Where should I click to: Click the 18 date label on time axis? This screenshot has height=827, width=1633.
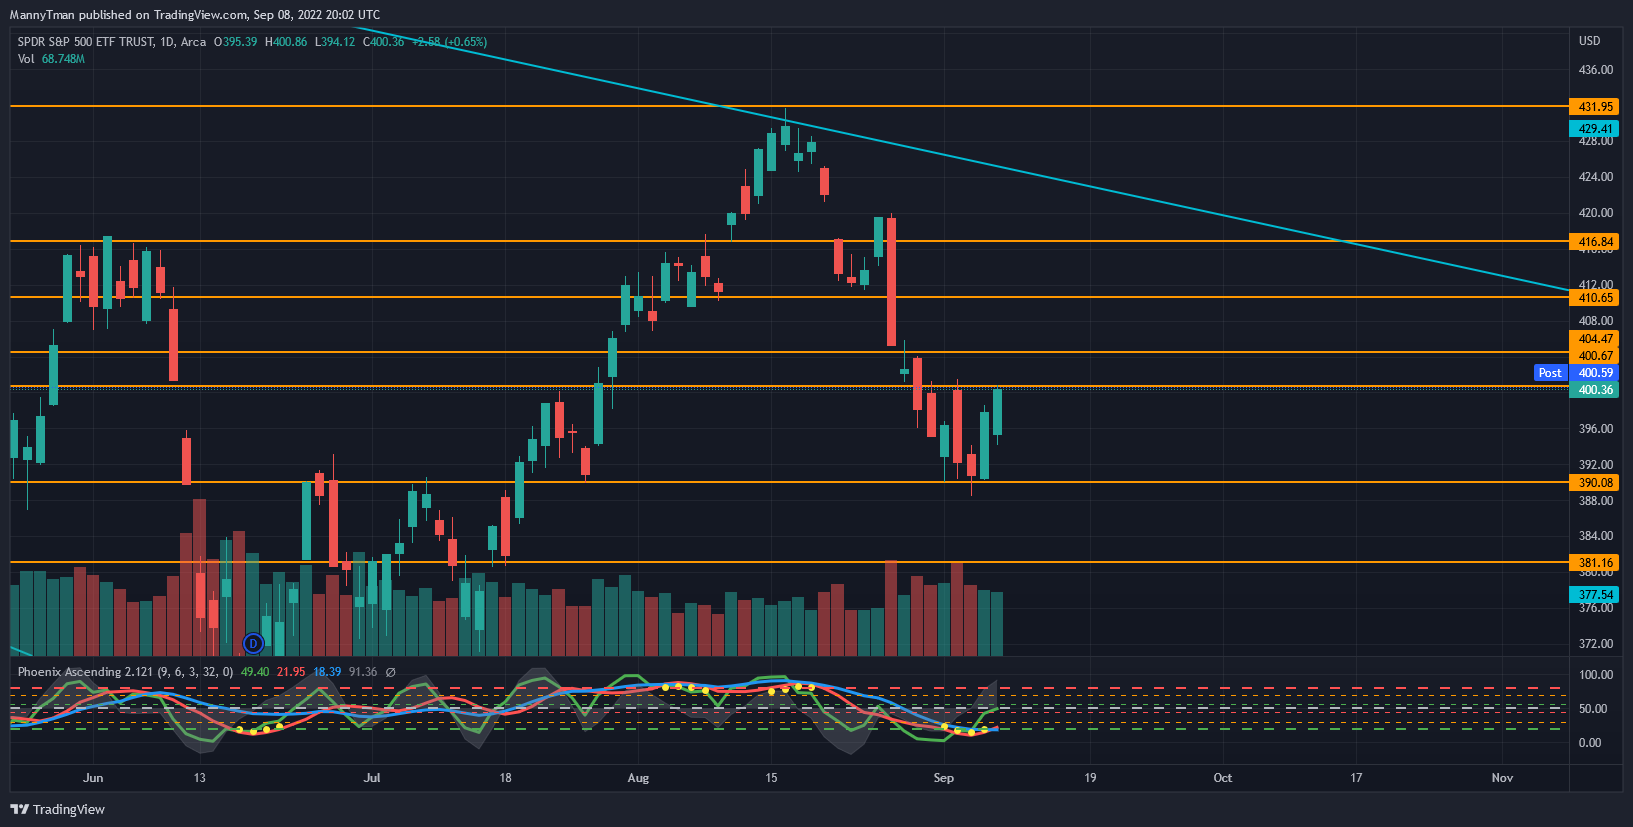(x=505, y=778)
